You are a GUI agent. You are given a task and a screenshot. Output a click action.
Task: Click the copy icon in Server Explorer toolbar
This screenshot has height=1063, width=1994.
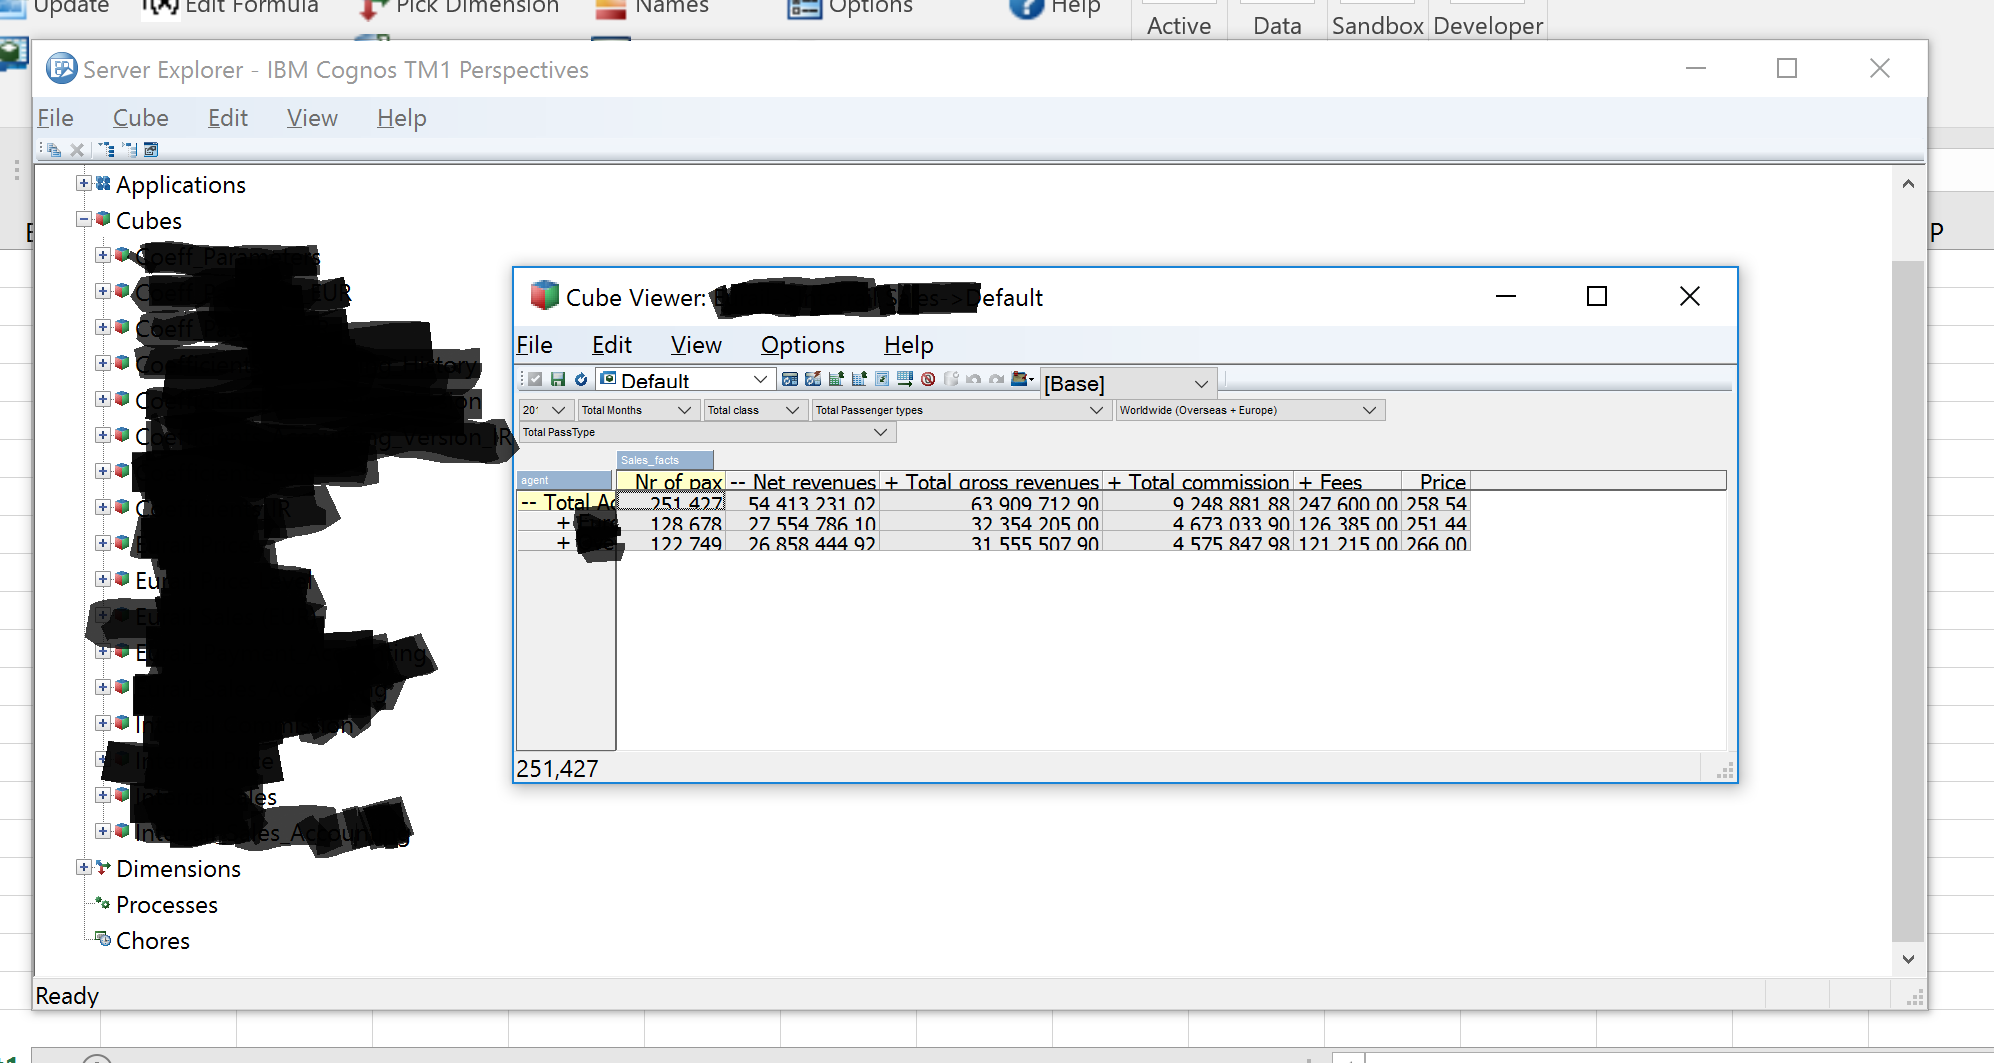[x=54, y=150]
